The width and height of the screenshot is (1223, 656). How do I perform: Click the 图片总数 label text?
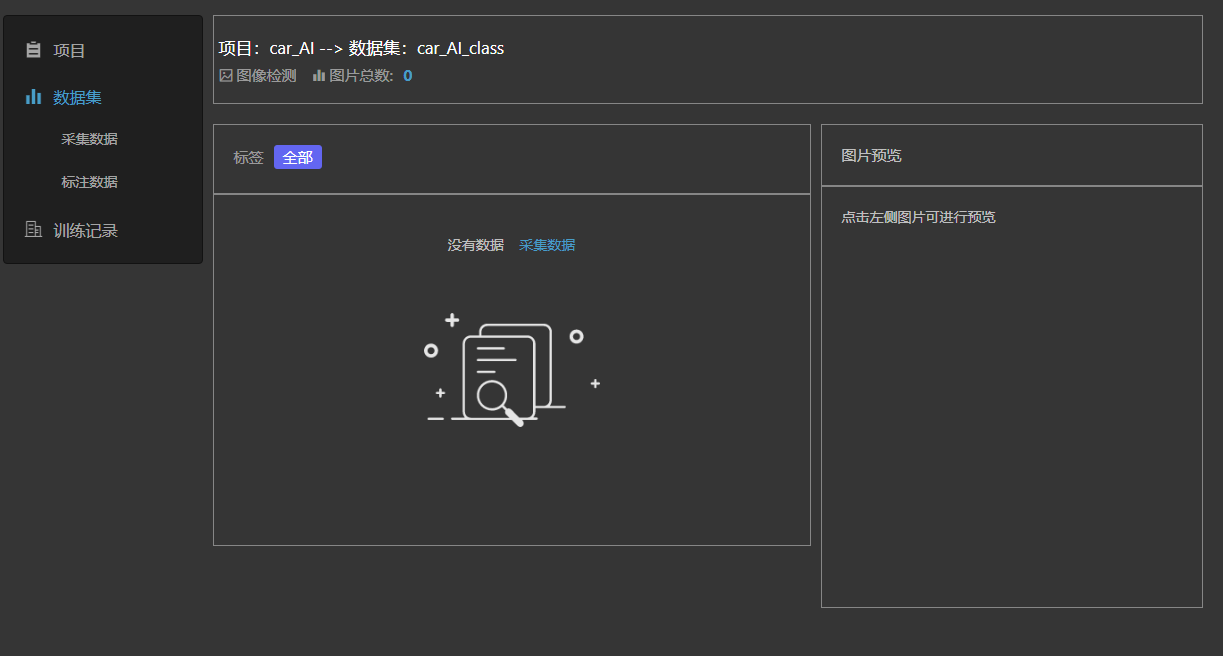tap(361, 76)
